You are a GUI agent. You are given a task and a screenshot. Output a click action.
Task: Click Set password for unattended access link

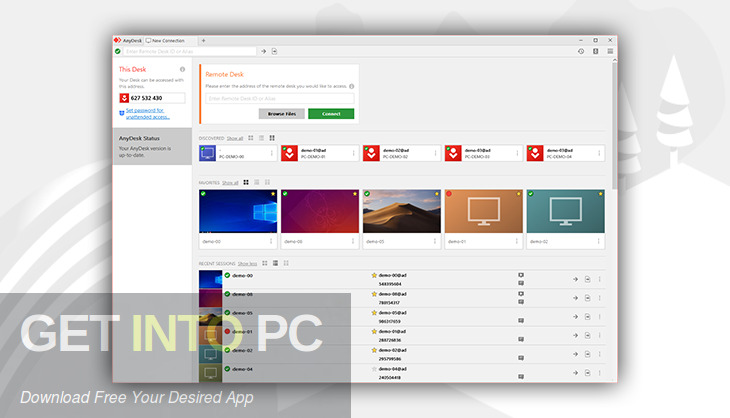pos(148,114)
